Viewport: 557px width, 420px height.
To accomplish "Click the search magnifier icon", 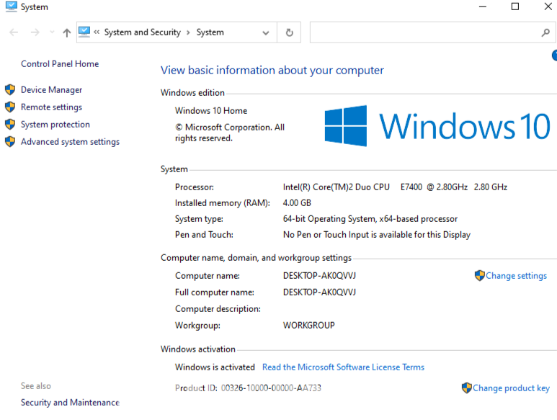I will [x=545, y=33].
